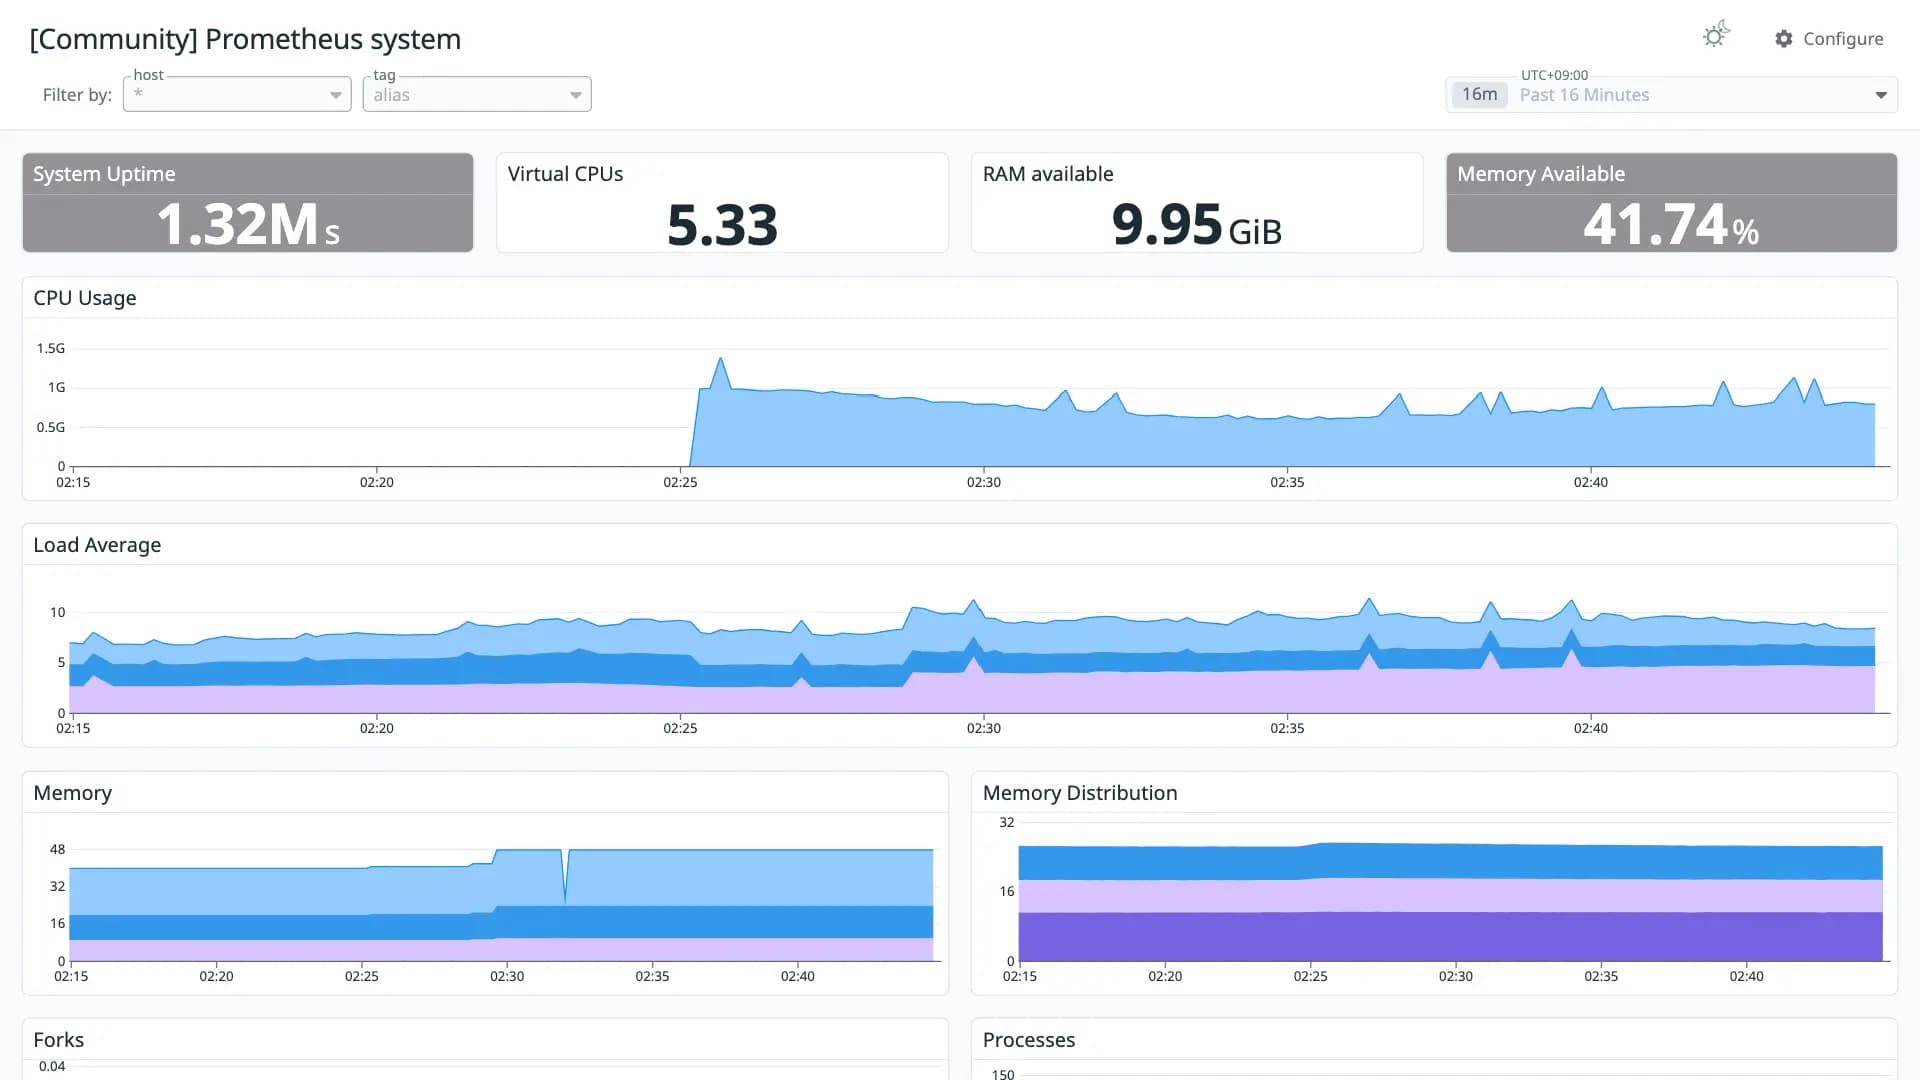Click the 32 axis label on Memory Distribution

pos(1007,823)
